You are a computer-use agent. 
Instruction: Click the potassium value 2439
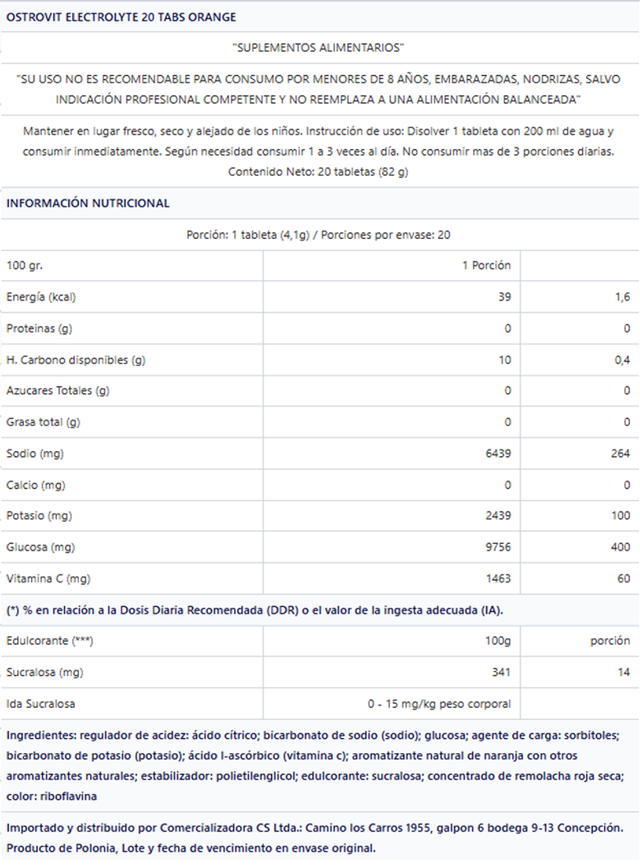(x=498, y=516)
